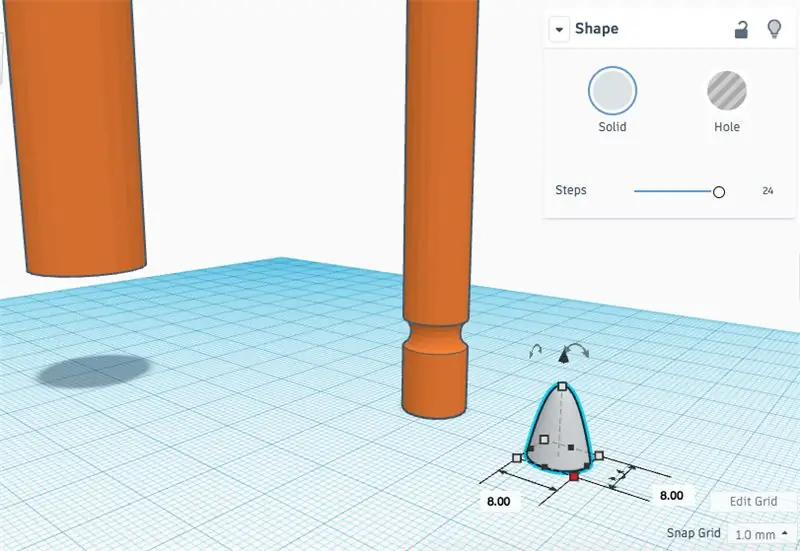Click the Shape panel title
Screen dimensions: 800x551
[x=596, y=29]
